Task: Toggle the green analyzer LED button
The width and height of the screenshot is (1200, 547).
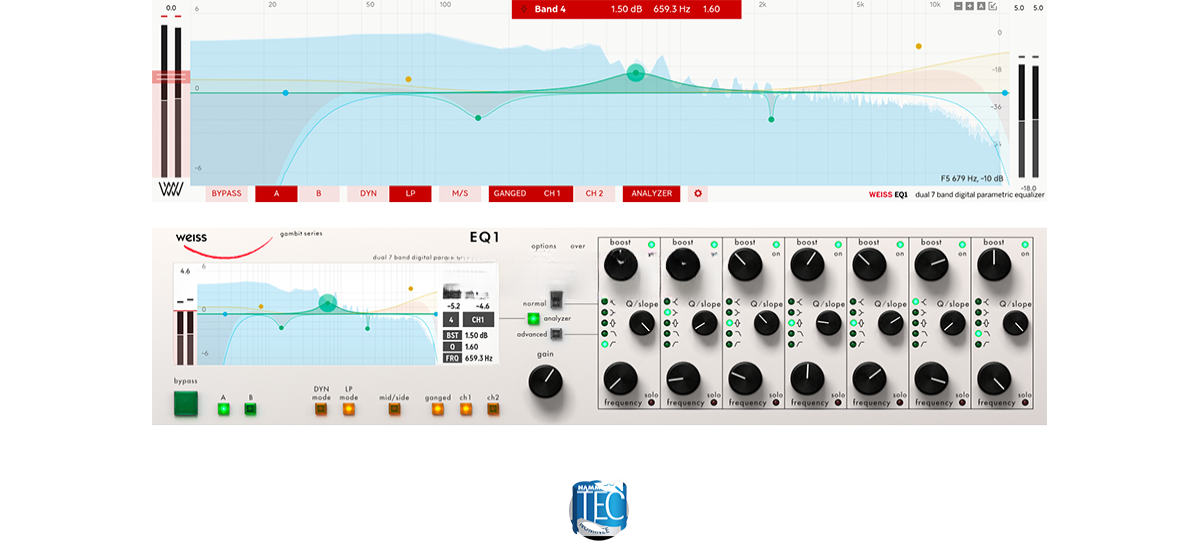Action: pos(533,318)
